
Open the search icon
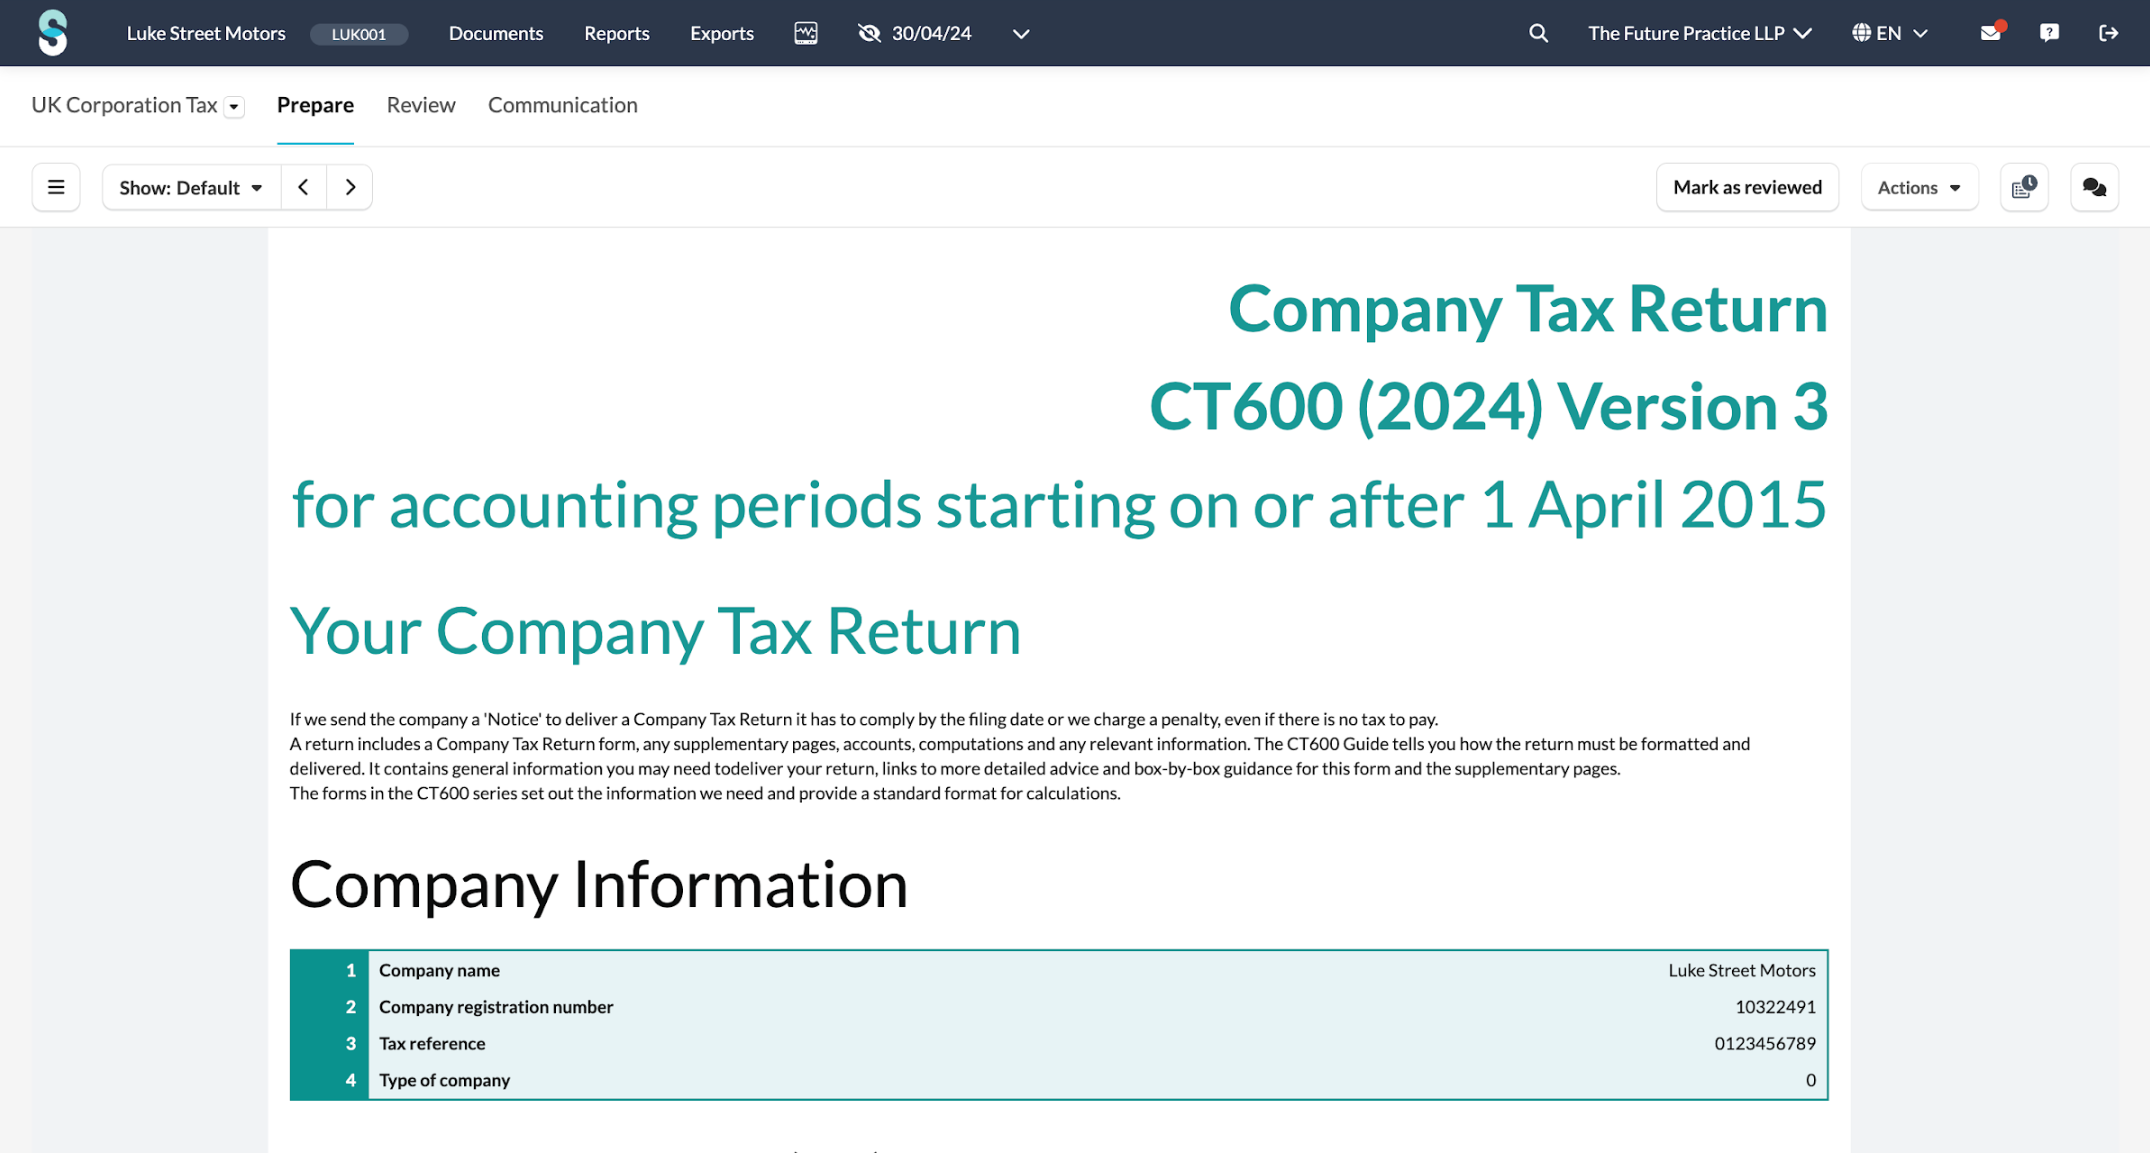(x=1538, y=32)
